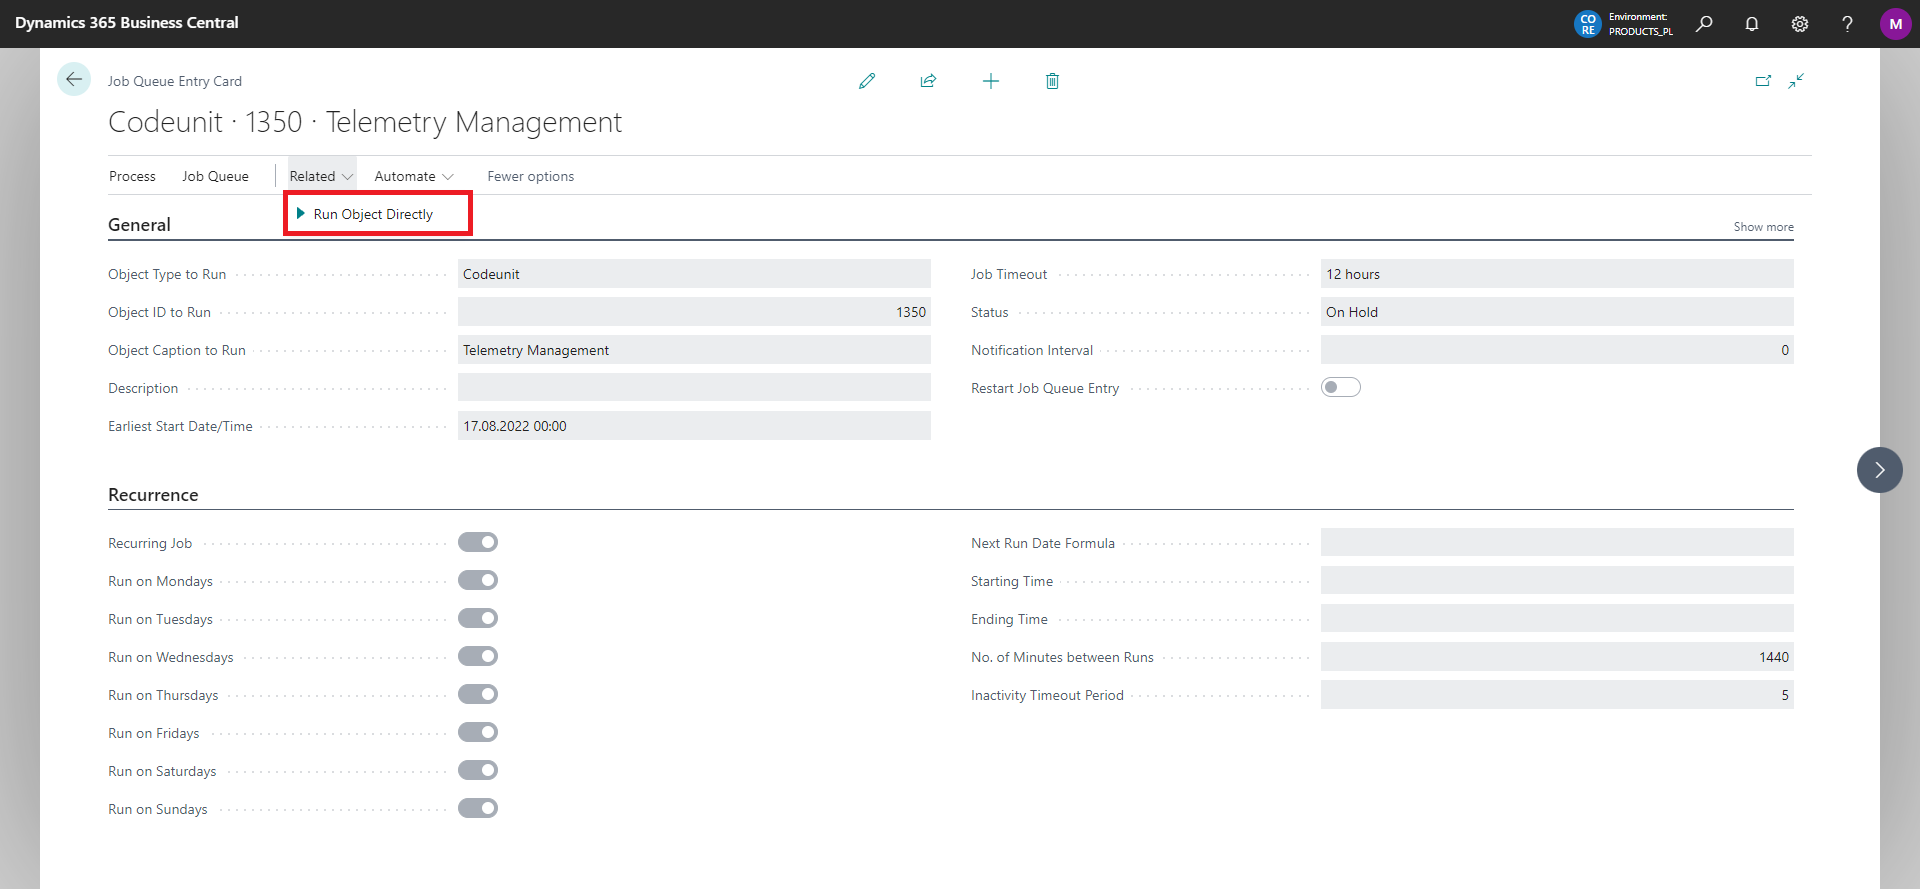Viewport: 1920px width, 889px height.
Task: Click the Inactivity Timeout Period field
Action: tap(1557, 695)
